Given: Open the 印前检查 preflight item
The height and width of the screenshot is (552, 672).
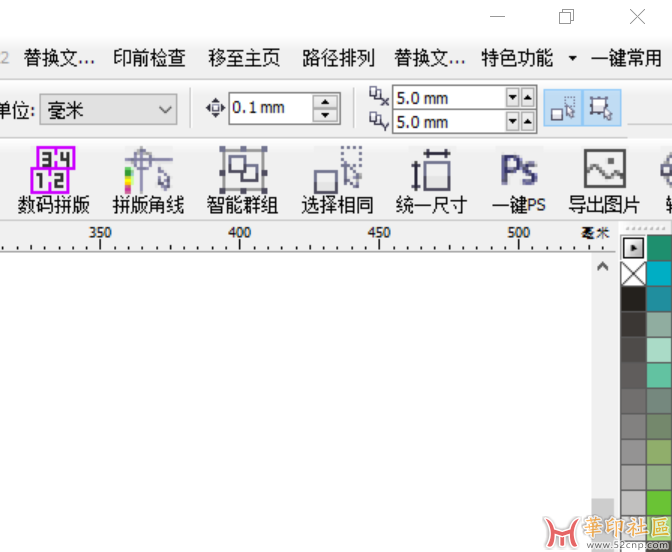Looking at the screenshot, I should 149,58.
